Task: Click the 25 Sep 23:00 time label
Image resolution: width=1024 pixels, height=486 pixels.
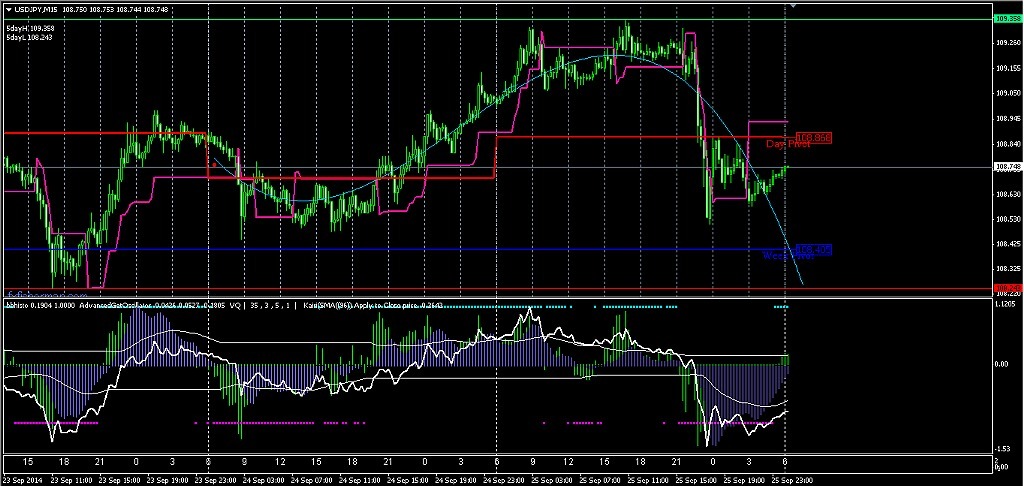Action: click(793, 479)
